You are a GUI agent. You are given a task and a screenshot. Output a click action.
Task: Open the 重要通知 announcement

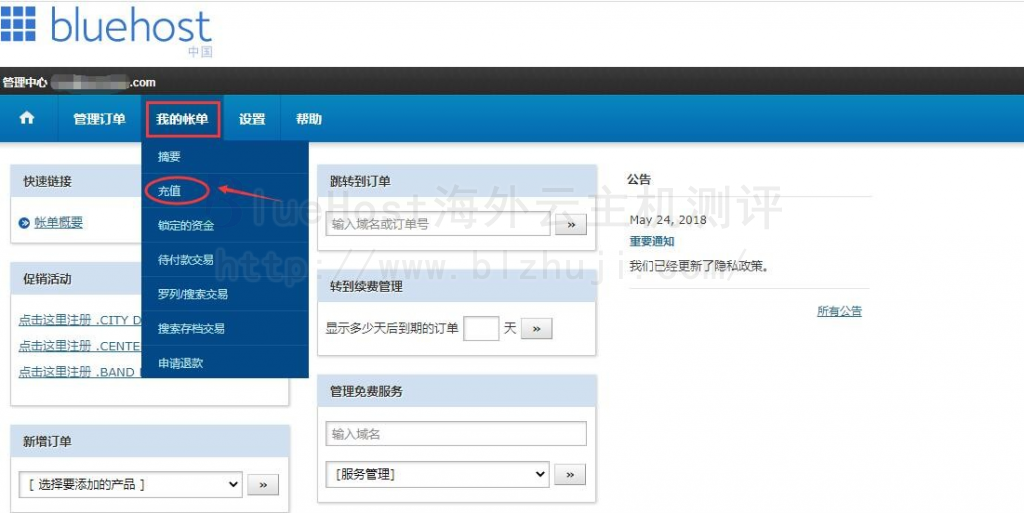[x=652, y=241]
